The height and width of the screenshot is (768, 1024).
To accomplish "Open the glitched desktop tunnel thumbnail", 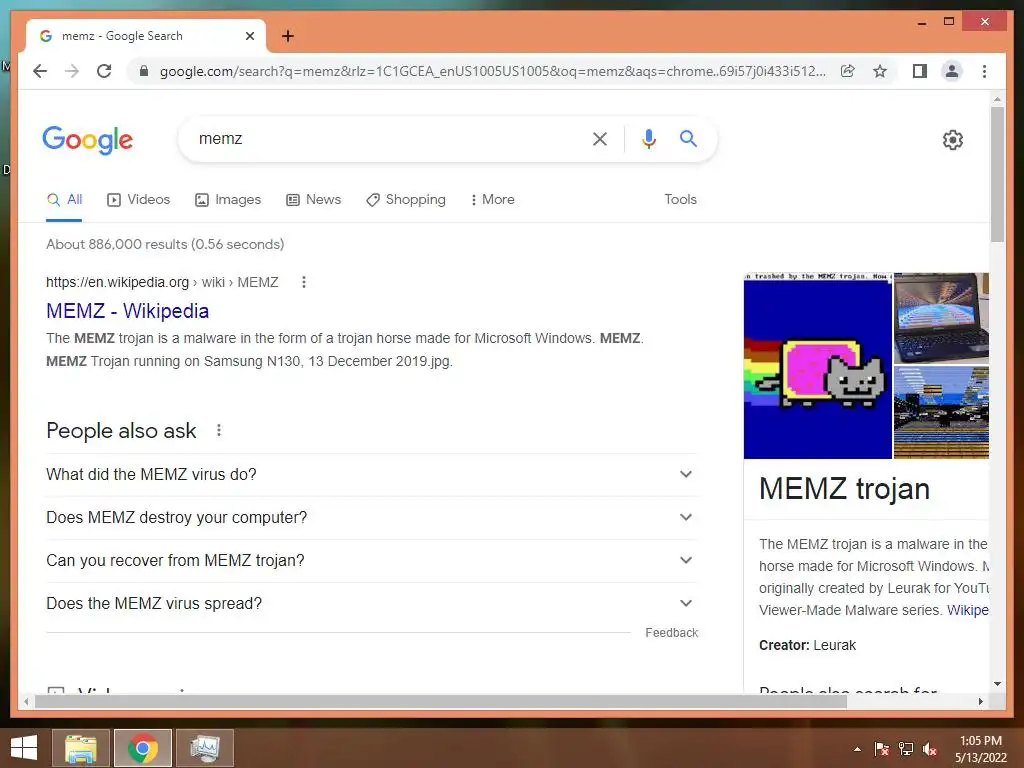I will pos(941,412).
